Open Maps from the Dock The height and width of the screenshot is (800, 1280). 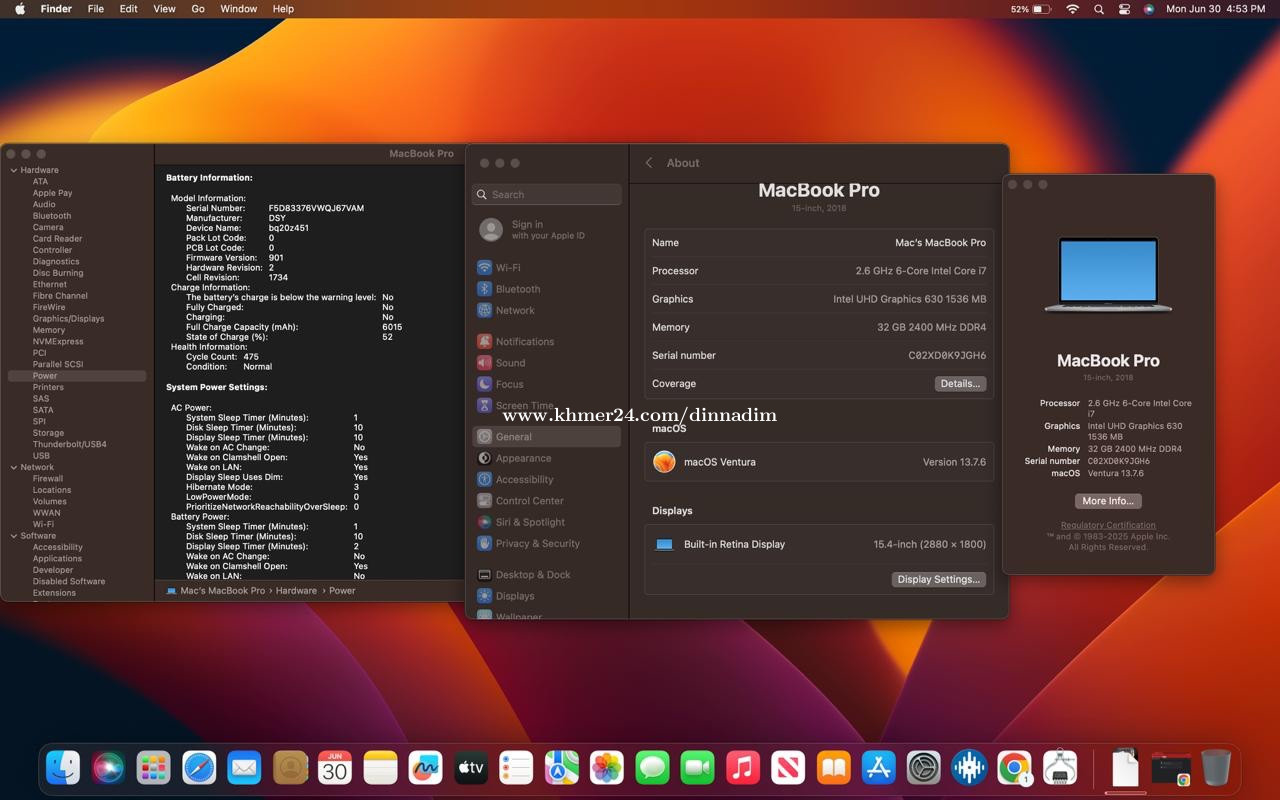(x=562, y=768)
